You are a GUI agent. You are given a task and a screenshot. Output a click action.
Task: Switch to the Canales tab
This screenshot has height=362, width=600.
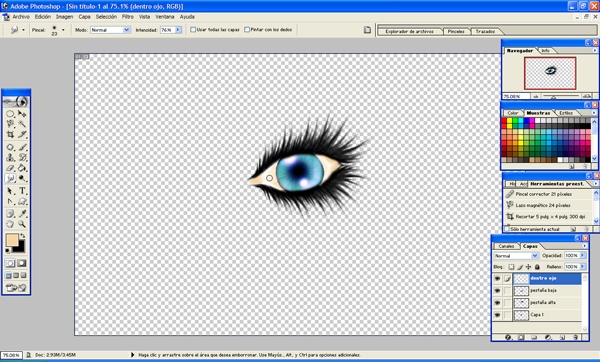506,246
